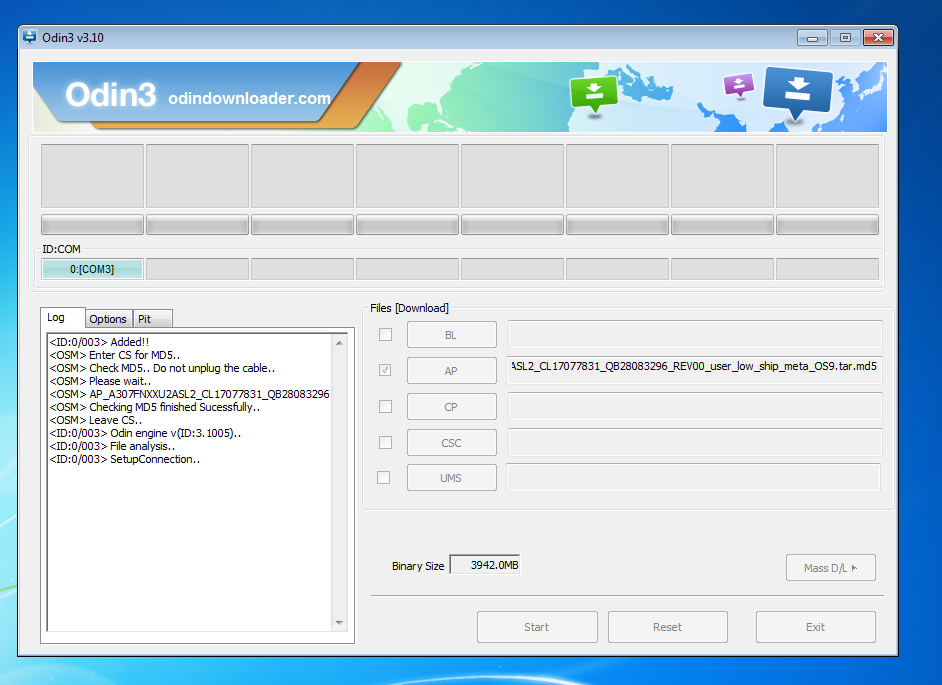Click the 'File analysis..' log line

[112, 446]
